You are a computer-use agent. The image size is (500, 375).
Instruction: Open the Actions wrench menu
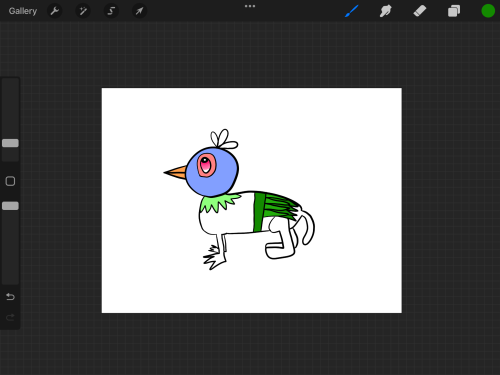[55, 11]
